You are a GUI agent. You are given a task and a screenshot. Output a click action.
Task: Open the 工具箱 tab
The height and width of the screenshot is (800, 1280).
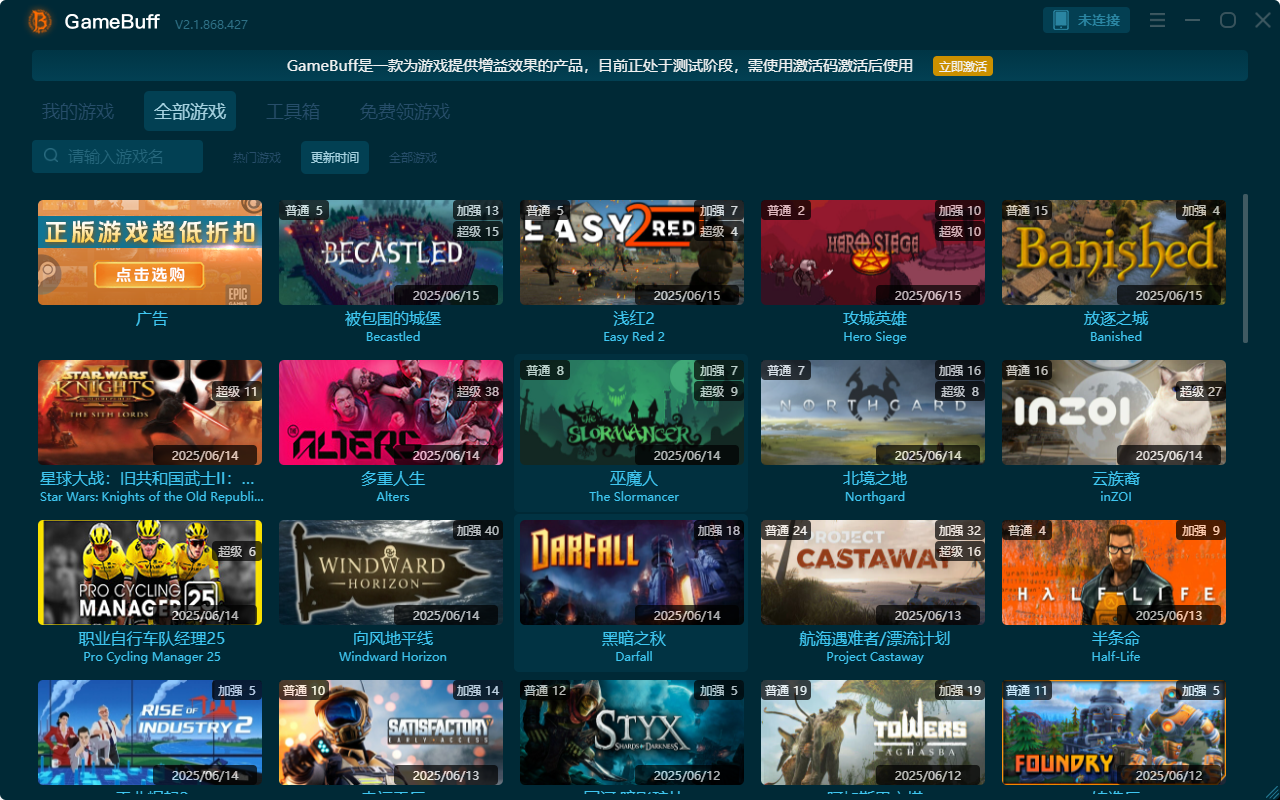pos(292,111)
